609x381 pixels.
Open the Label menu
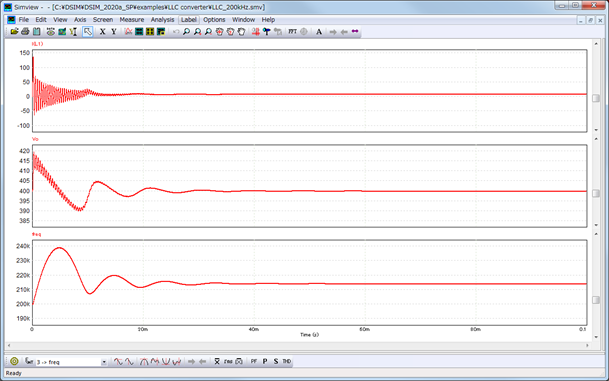189,19
